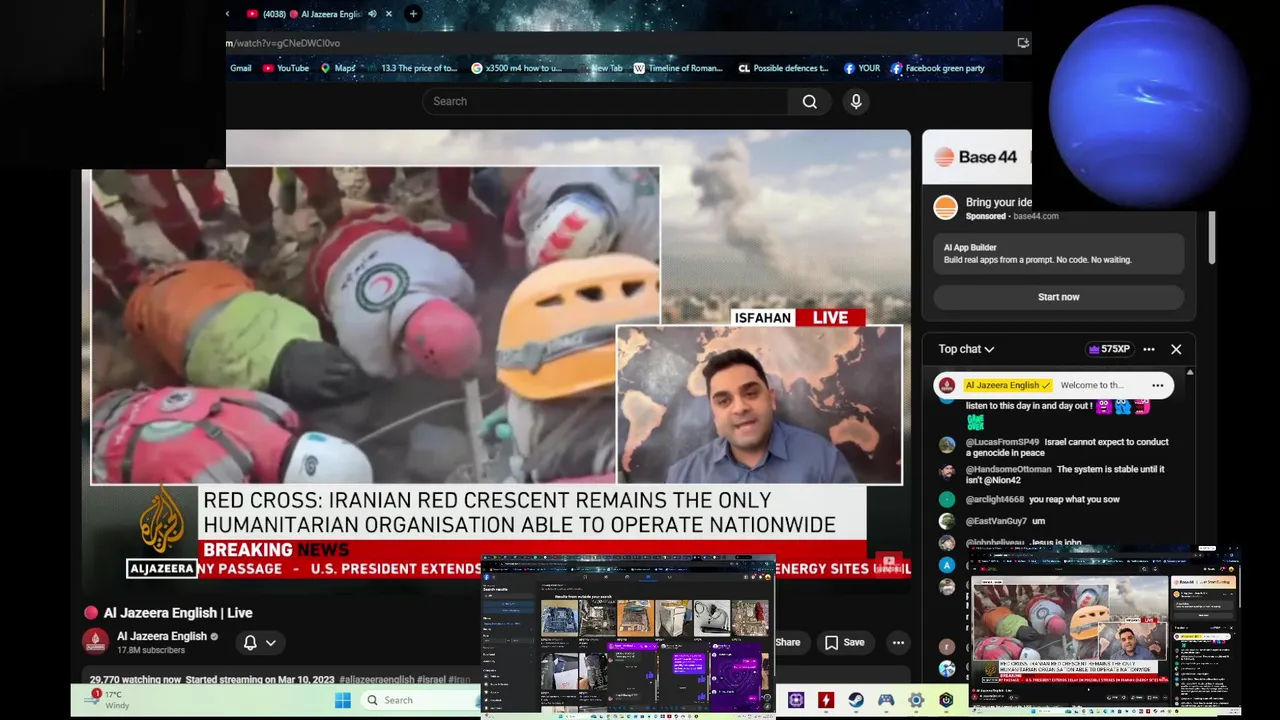Open the Steam taskbar icon
Screen dimensions: 1280x720
856,701
